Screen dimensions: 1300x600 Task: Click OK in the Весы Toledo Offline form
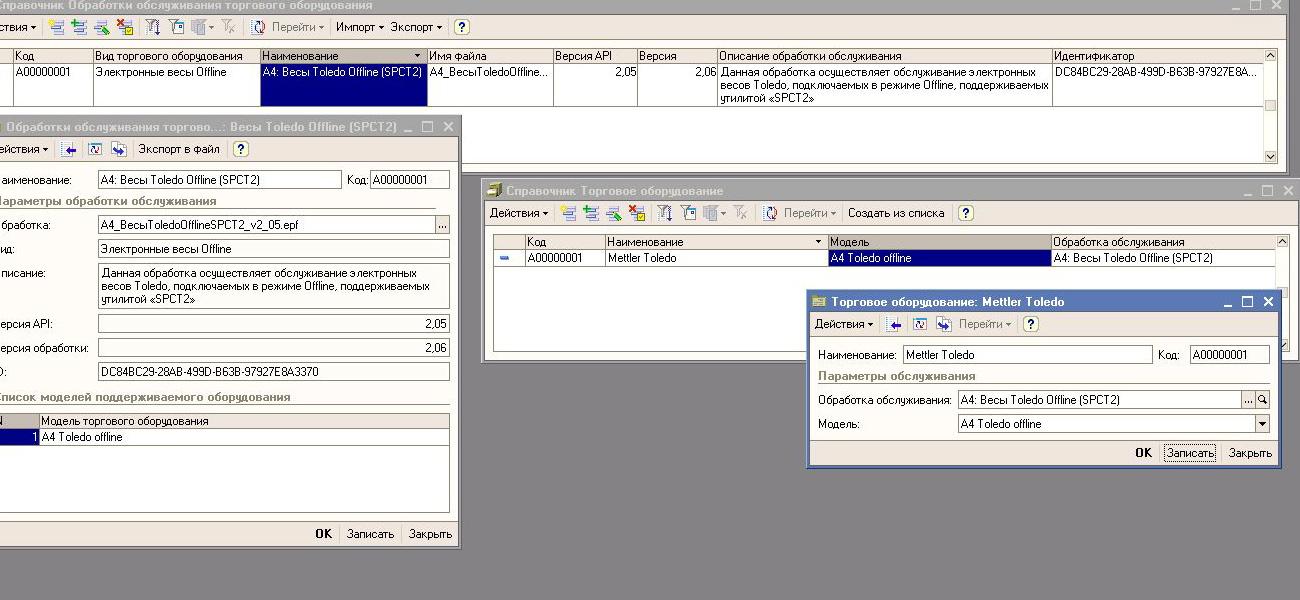[x=323, y=534]
